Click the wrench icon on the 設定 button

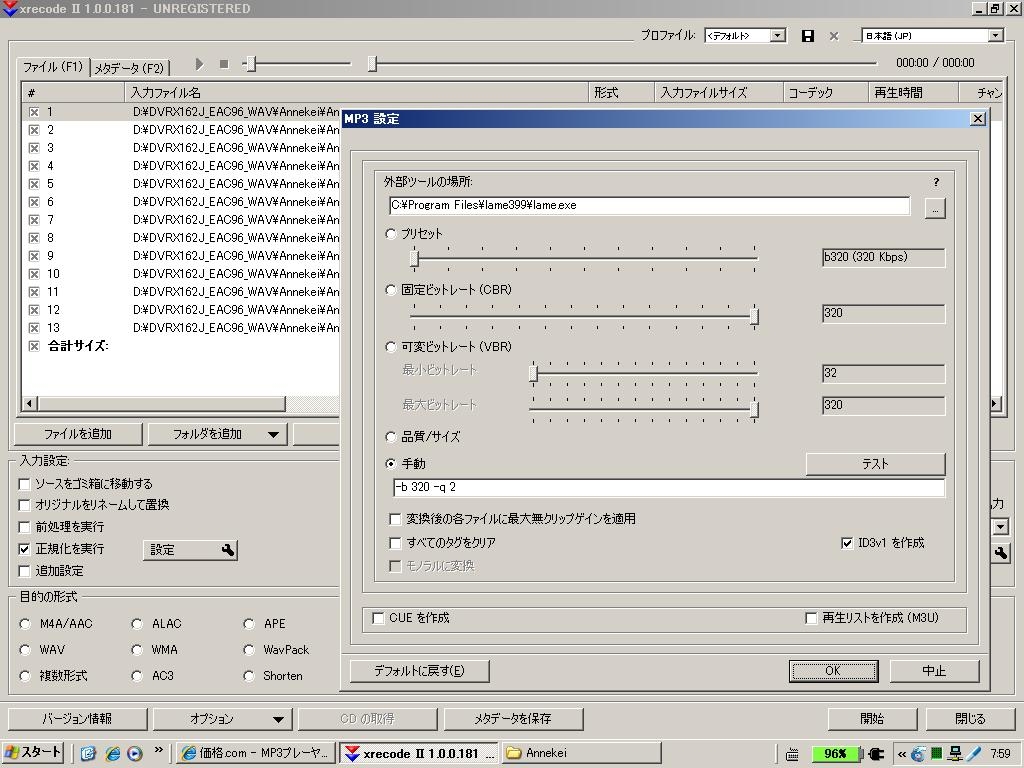tap(227, 550)
